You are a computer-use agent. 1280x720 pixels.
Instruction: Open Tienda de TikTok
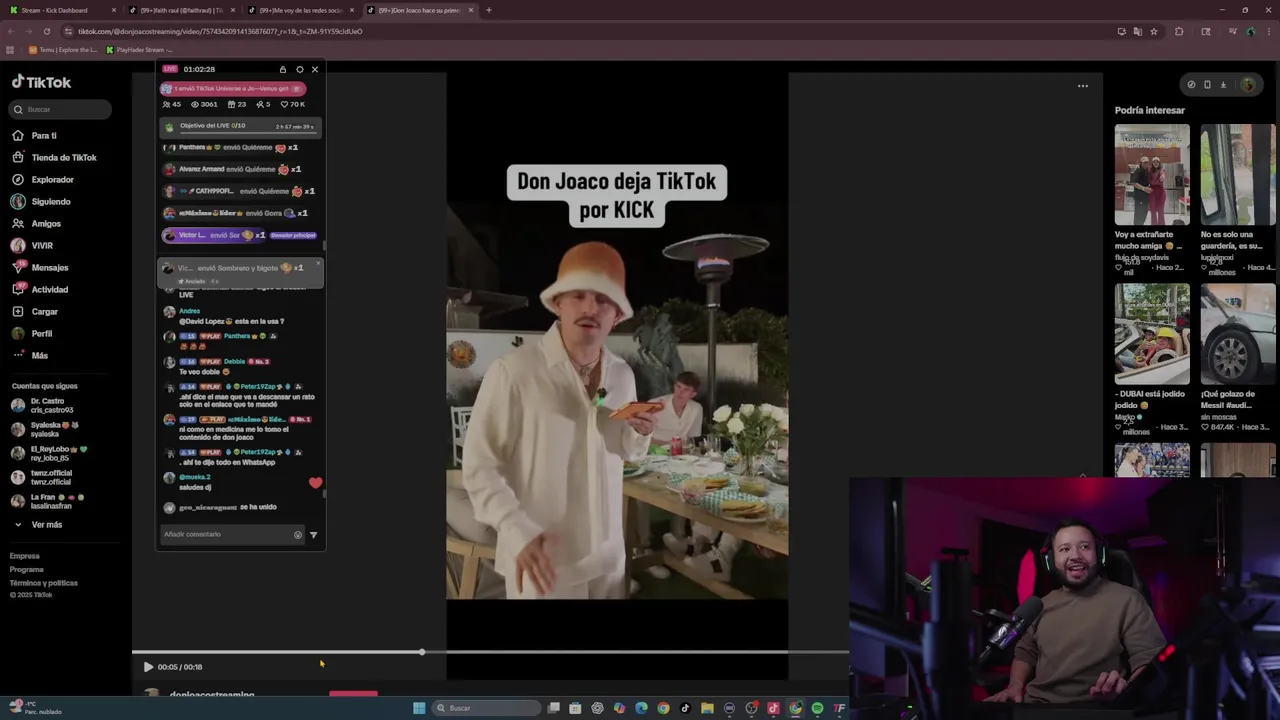54,157
